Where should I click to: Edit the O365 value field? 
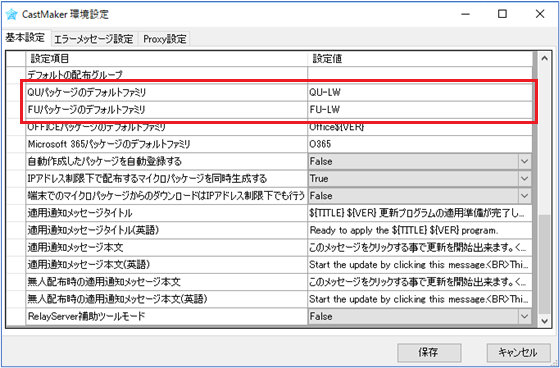click(x=420, y=144)
